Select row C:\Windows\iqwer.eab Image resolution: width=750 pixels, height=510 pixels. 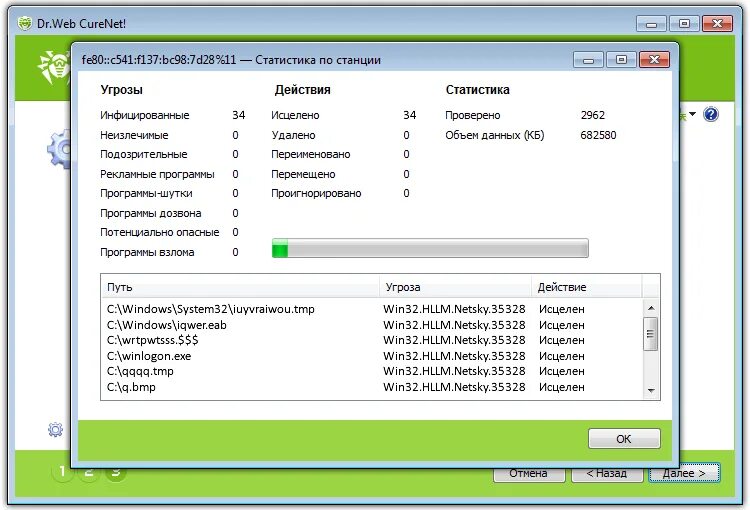point(372,325)
